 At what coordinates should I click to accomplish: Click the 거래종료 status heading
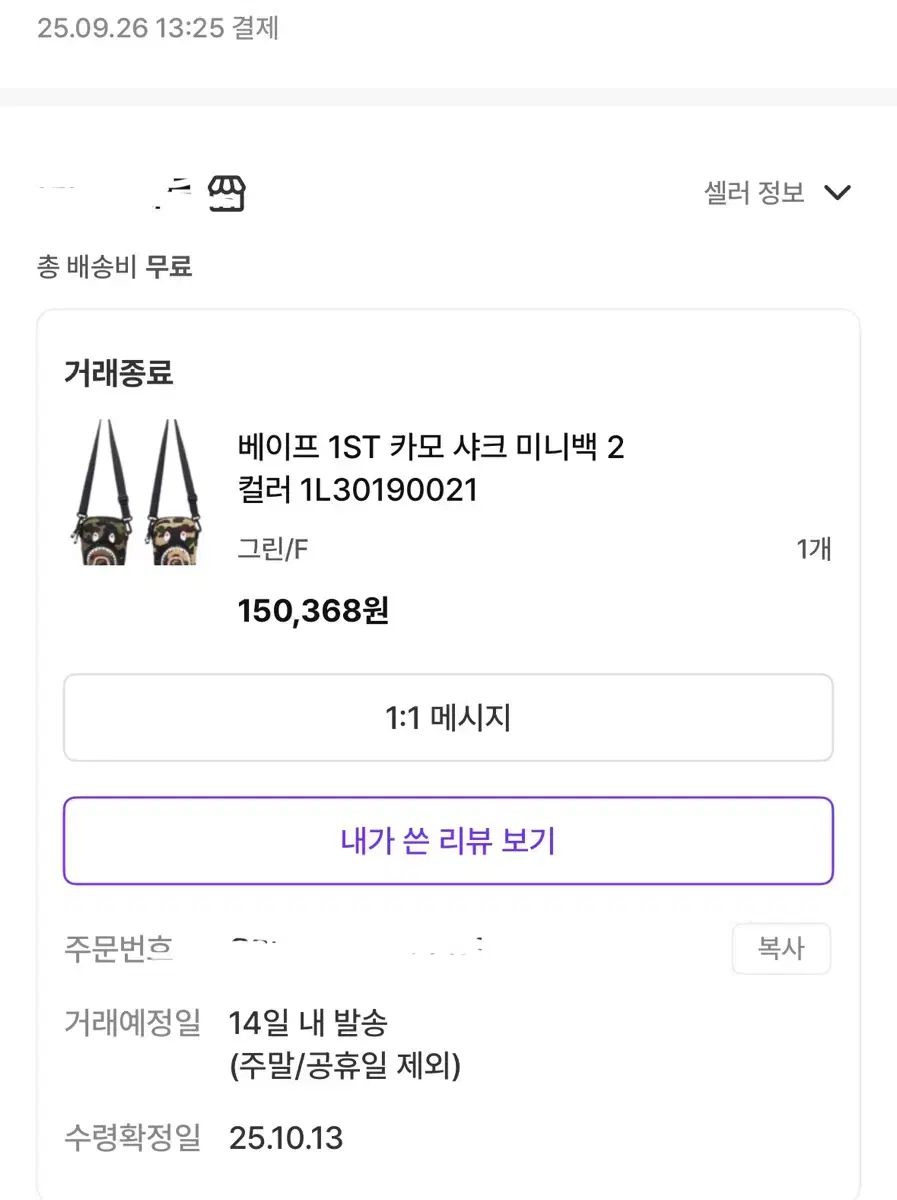(118, 373)
